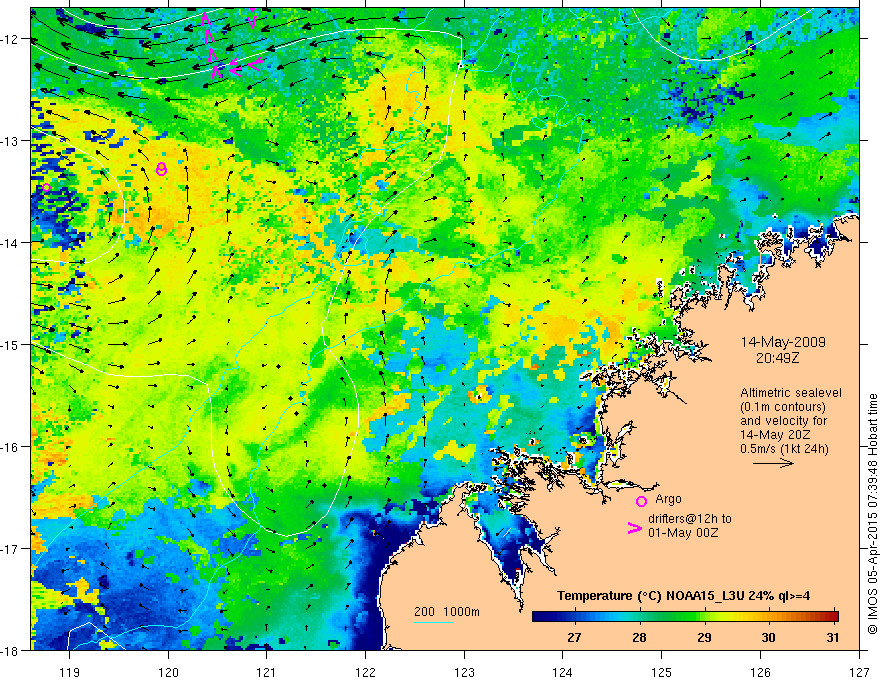Click the cyan isobath legend line under 200 1000m

coord(434,622)
